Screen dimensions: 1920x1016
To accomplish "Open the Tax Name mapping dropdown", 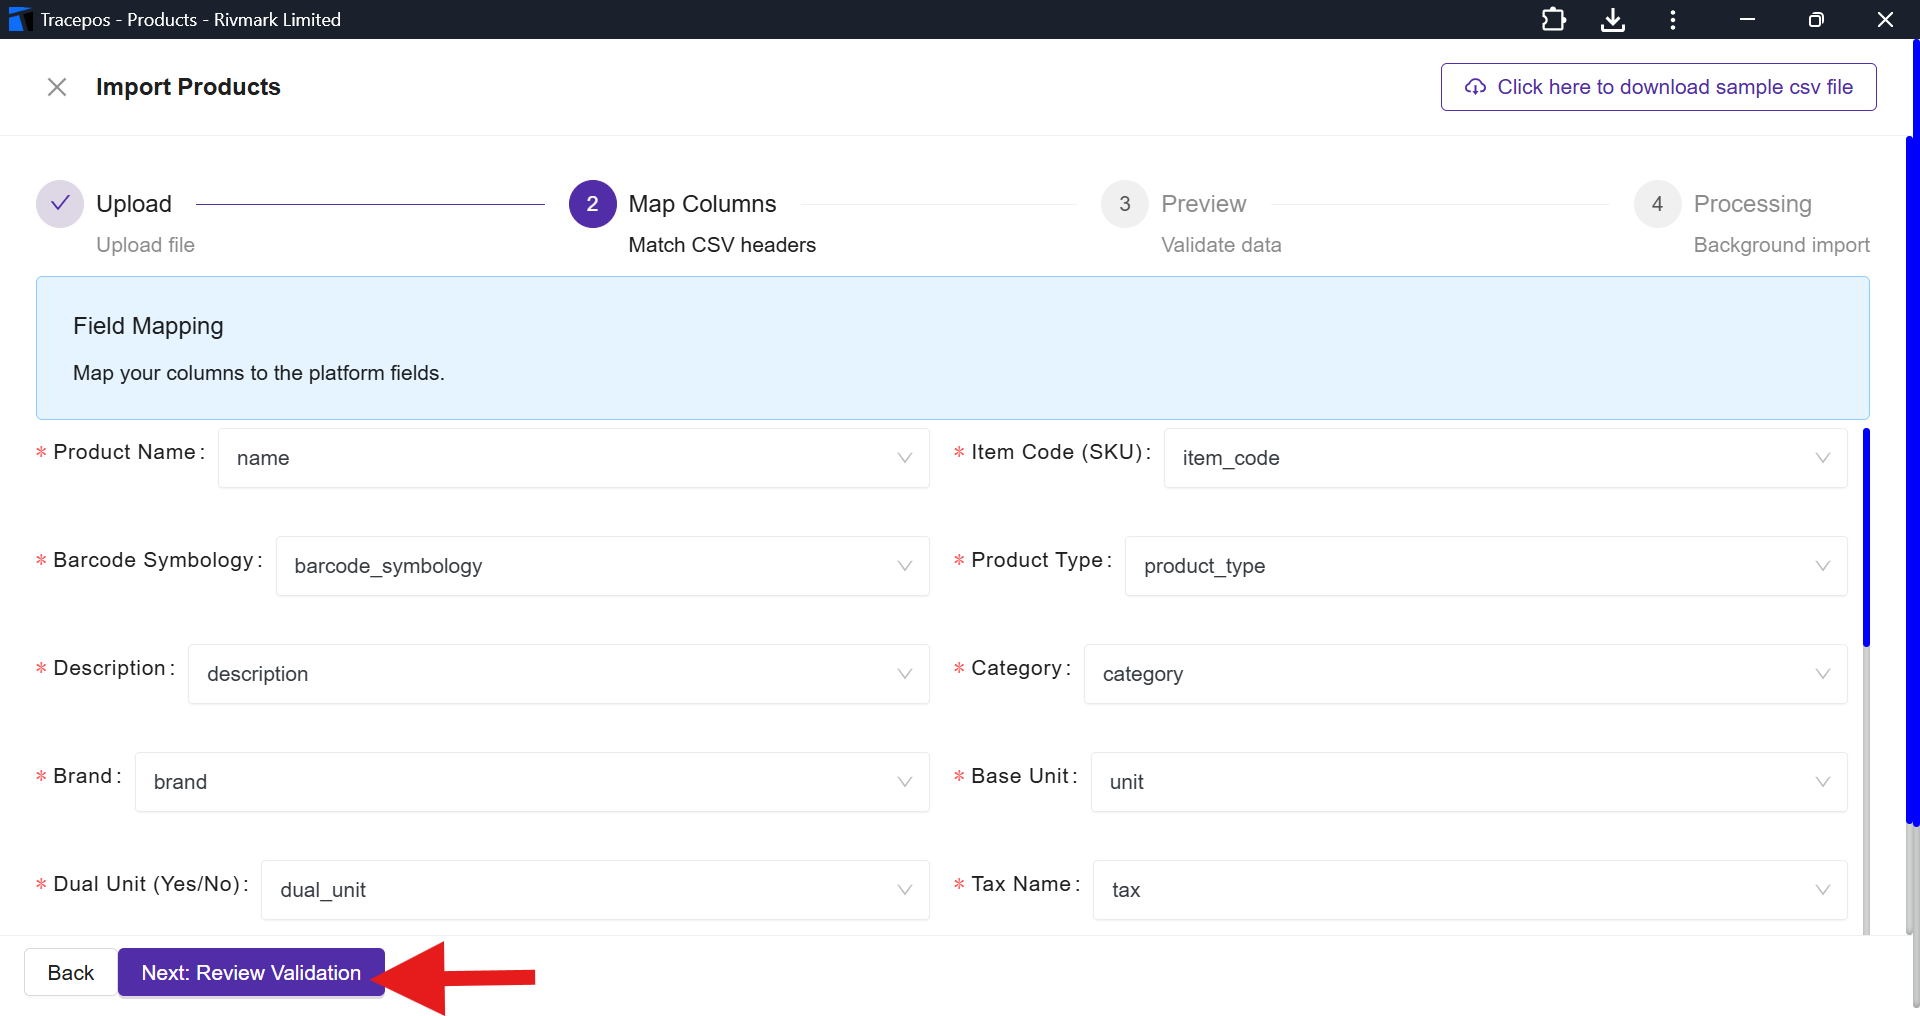I will [1470, 890].
